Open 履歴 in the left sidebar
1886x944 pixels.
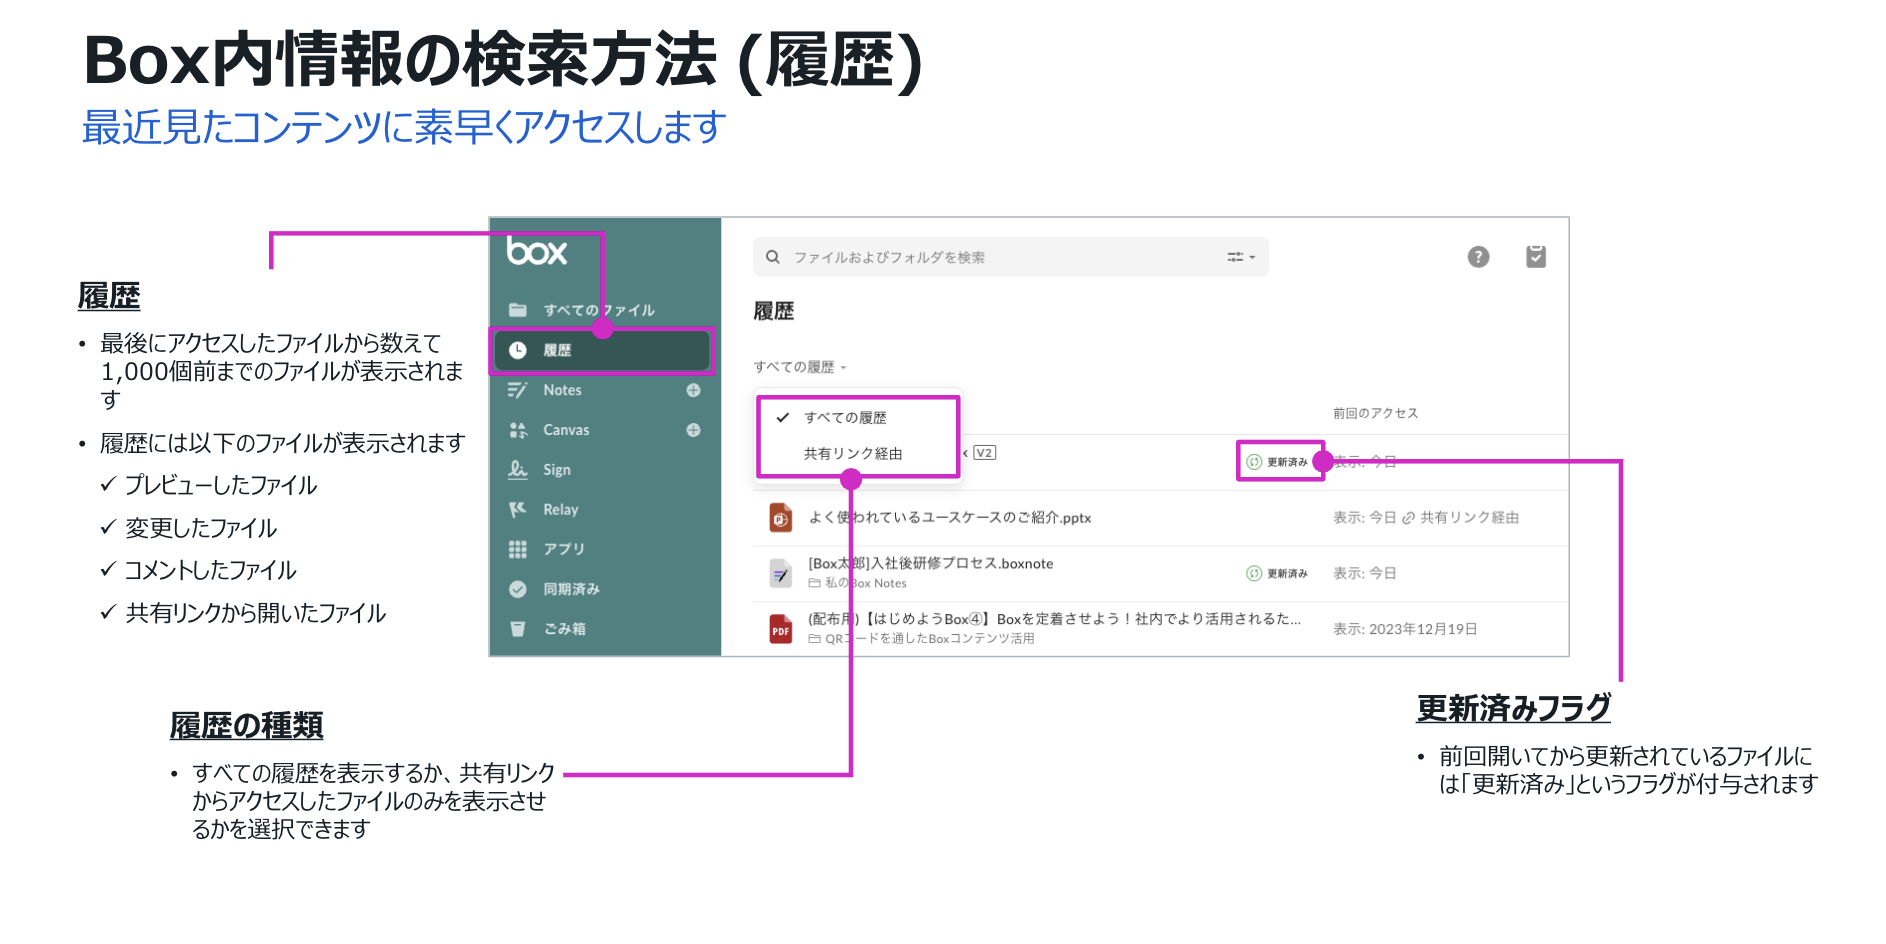557,351
